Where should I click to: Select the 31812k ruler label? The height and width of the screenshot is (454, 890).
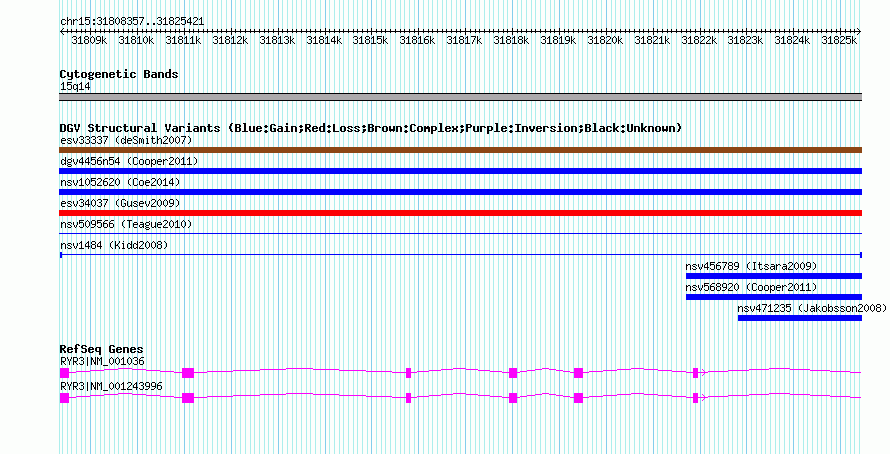click(230, 40)
